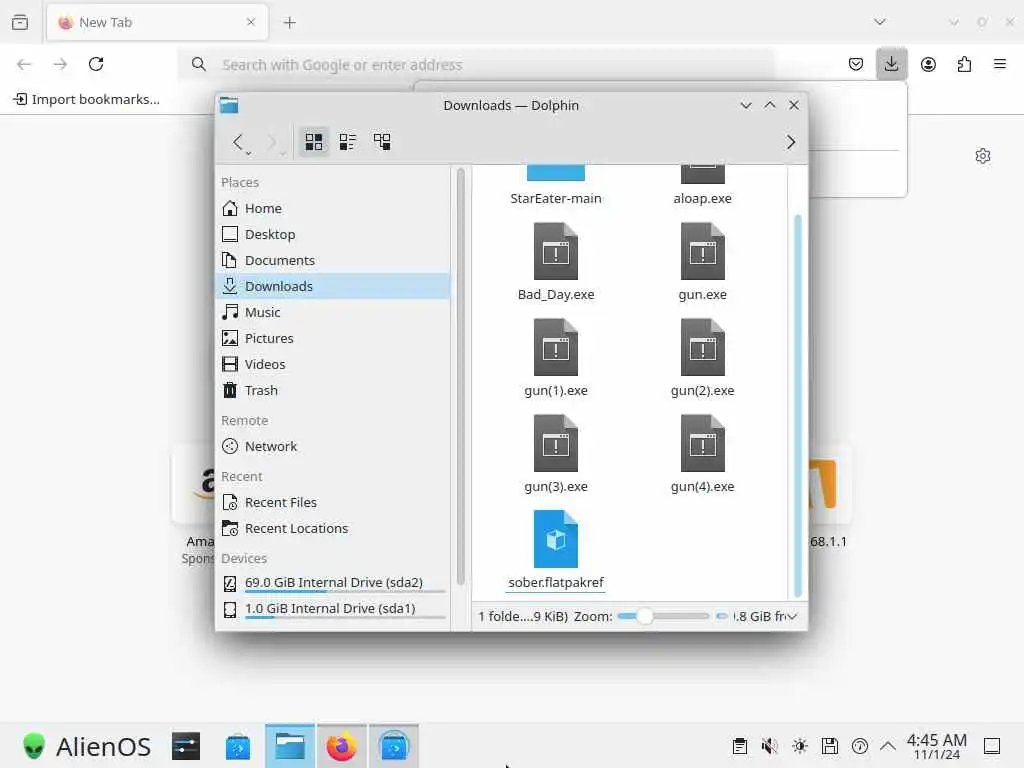The height and width of the screenshot is (768, 1024).
Task: Open Firefox downloads panel button
Action: (x=891, y=64)
